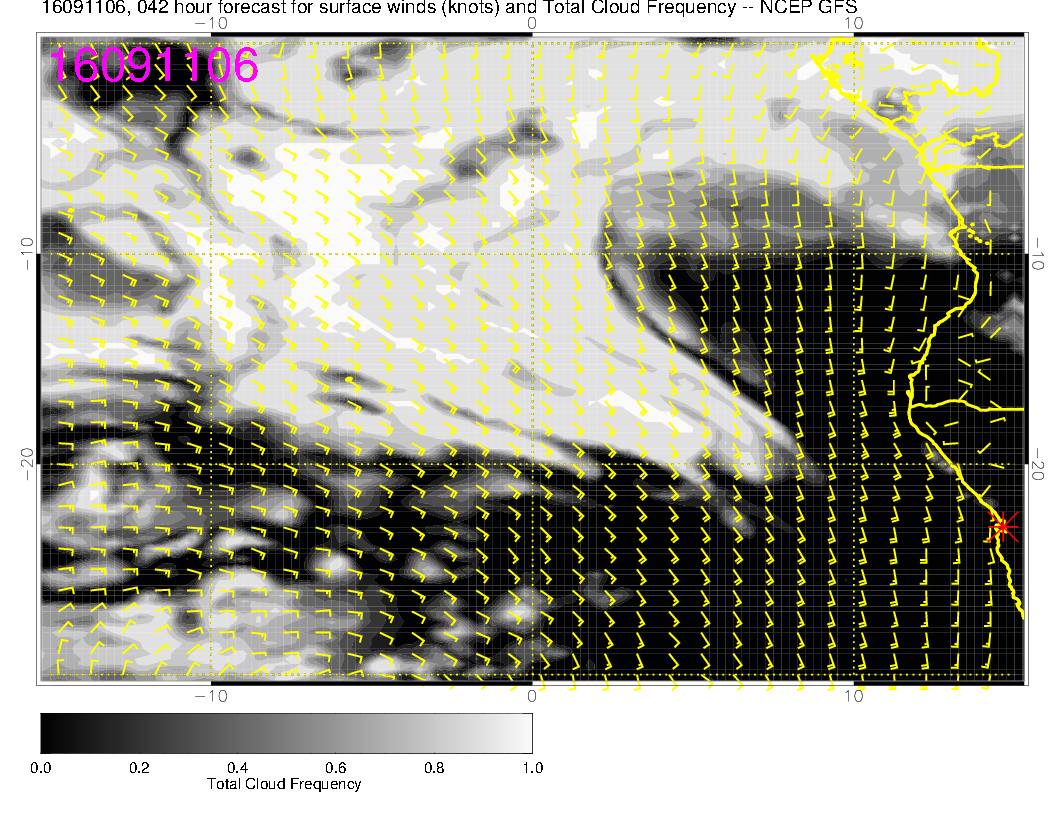
Task: Click the red star marker on the coastline
Action: [x=1002, y=526]
